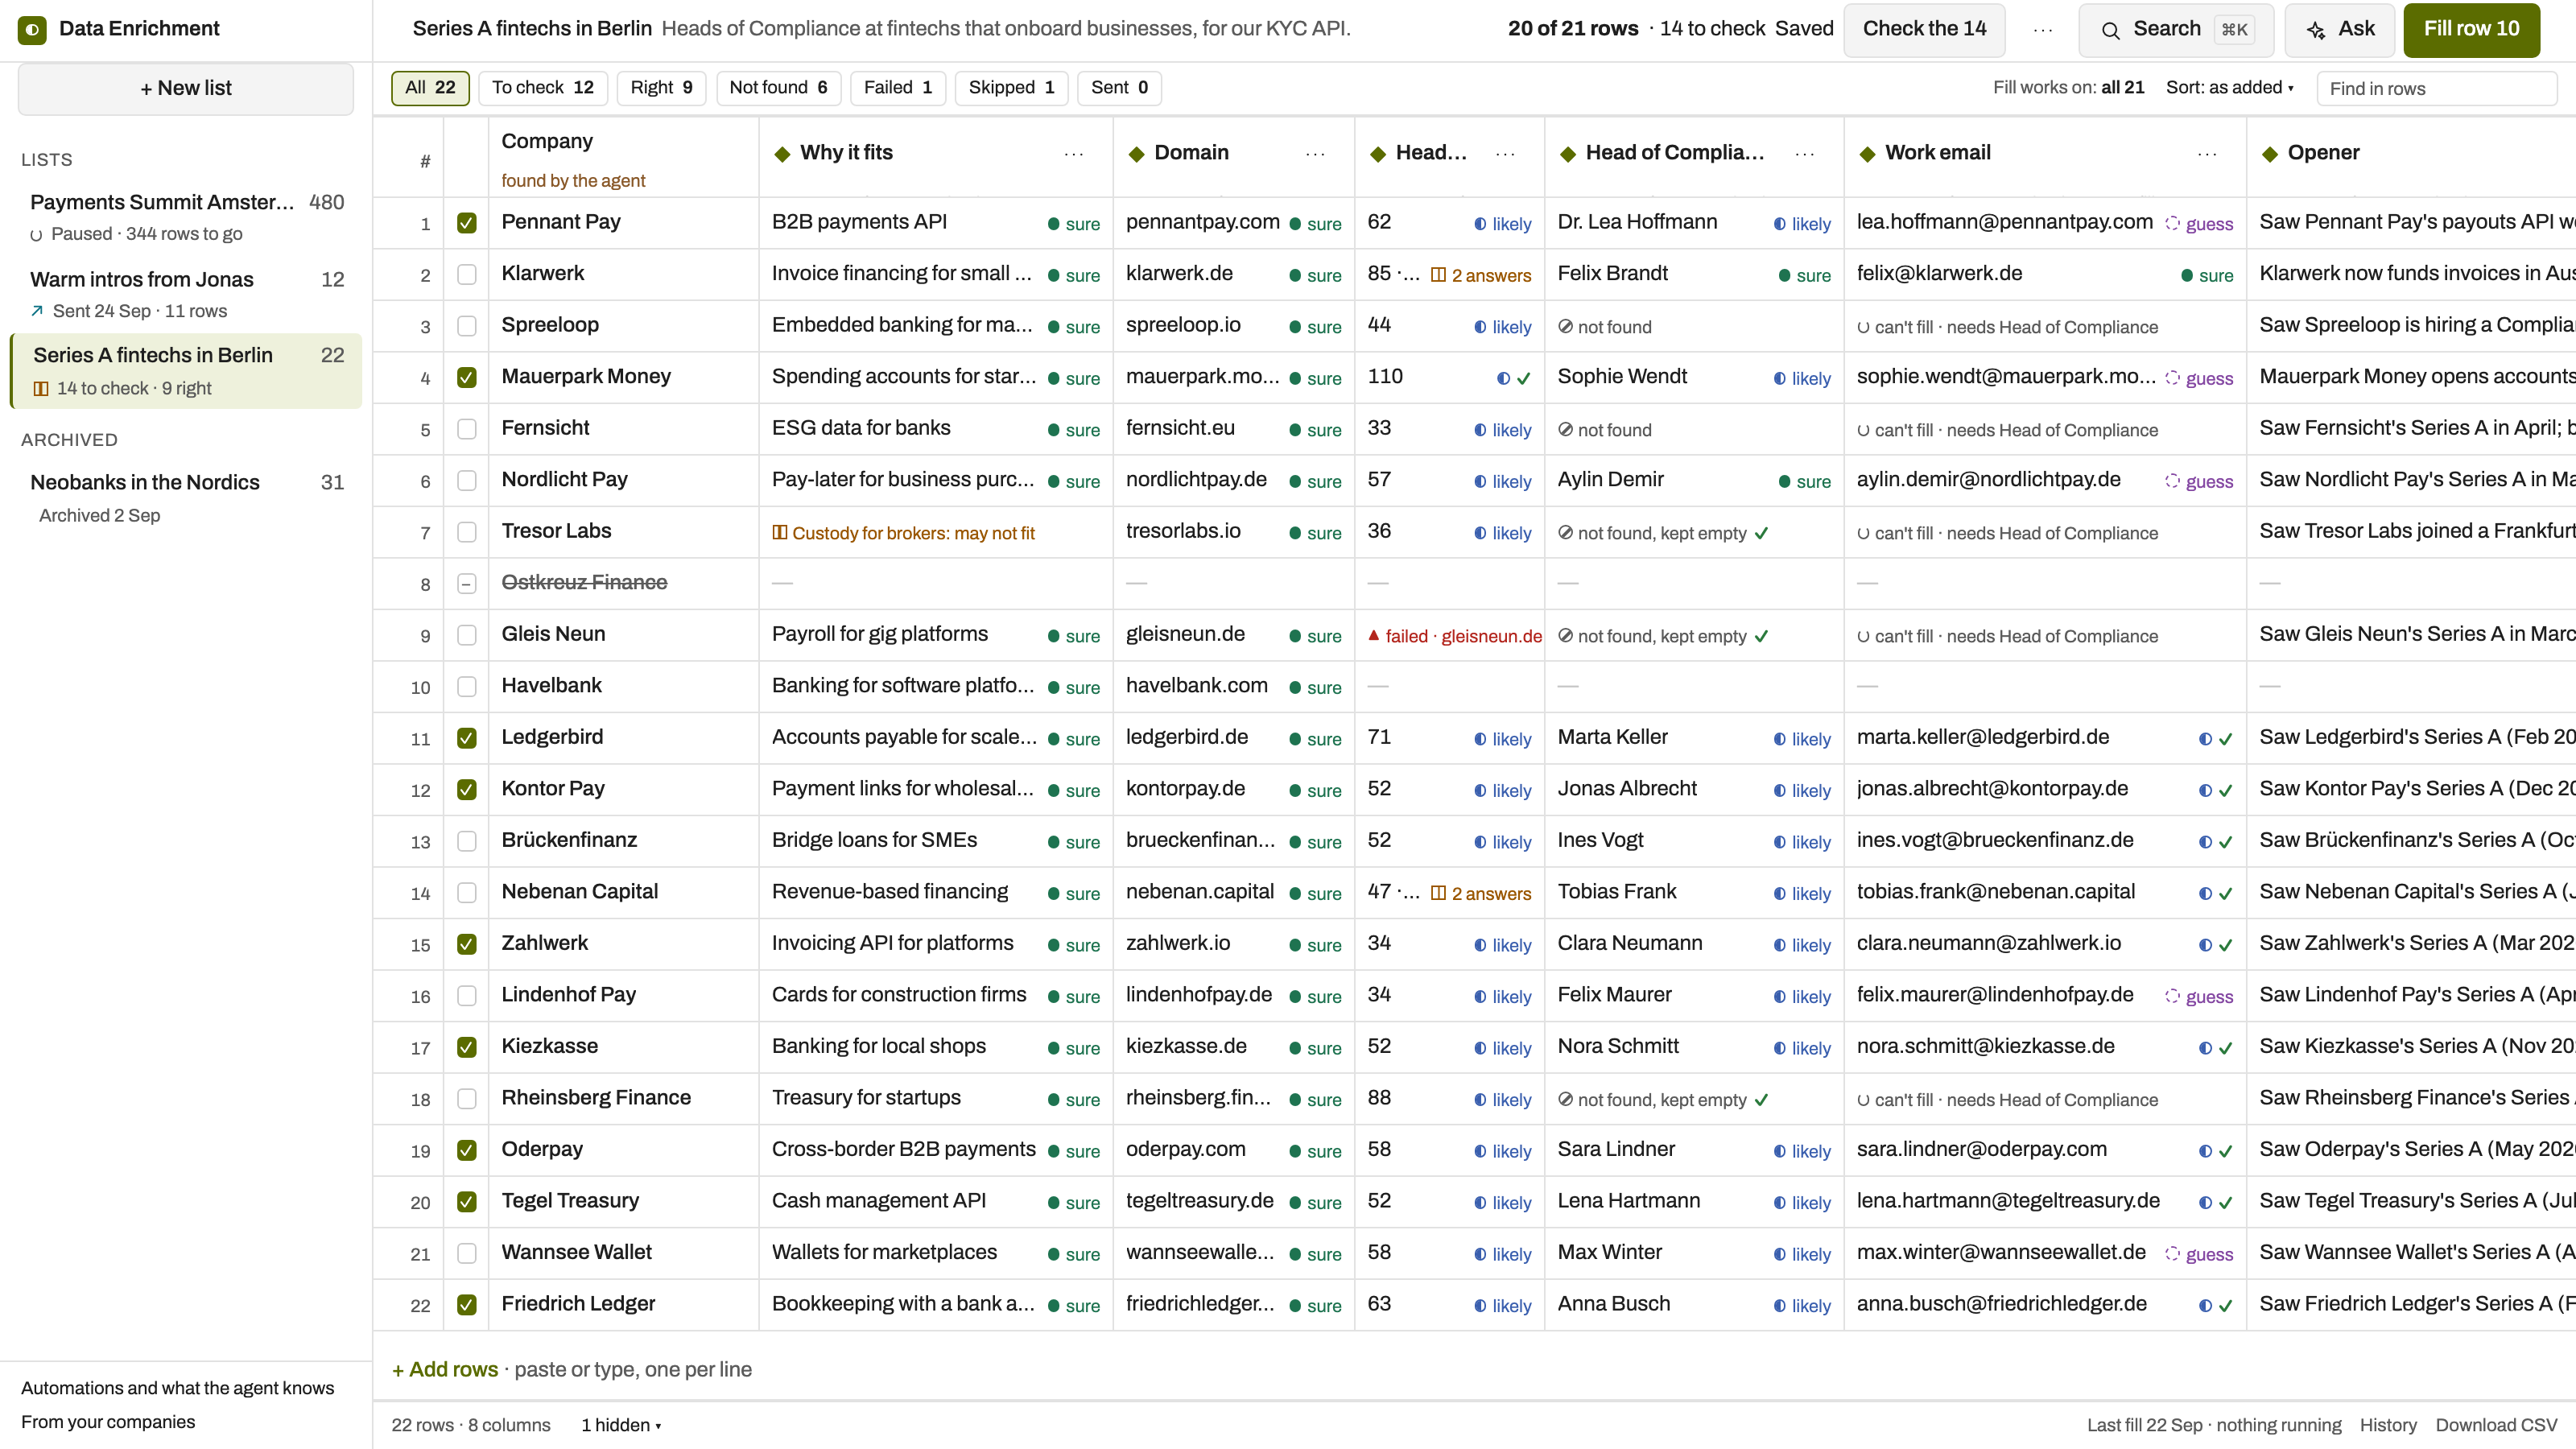Uncheck the Mauerpark Money row checkbox

[467, 377]
